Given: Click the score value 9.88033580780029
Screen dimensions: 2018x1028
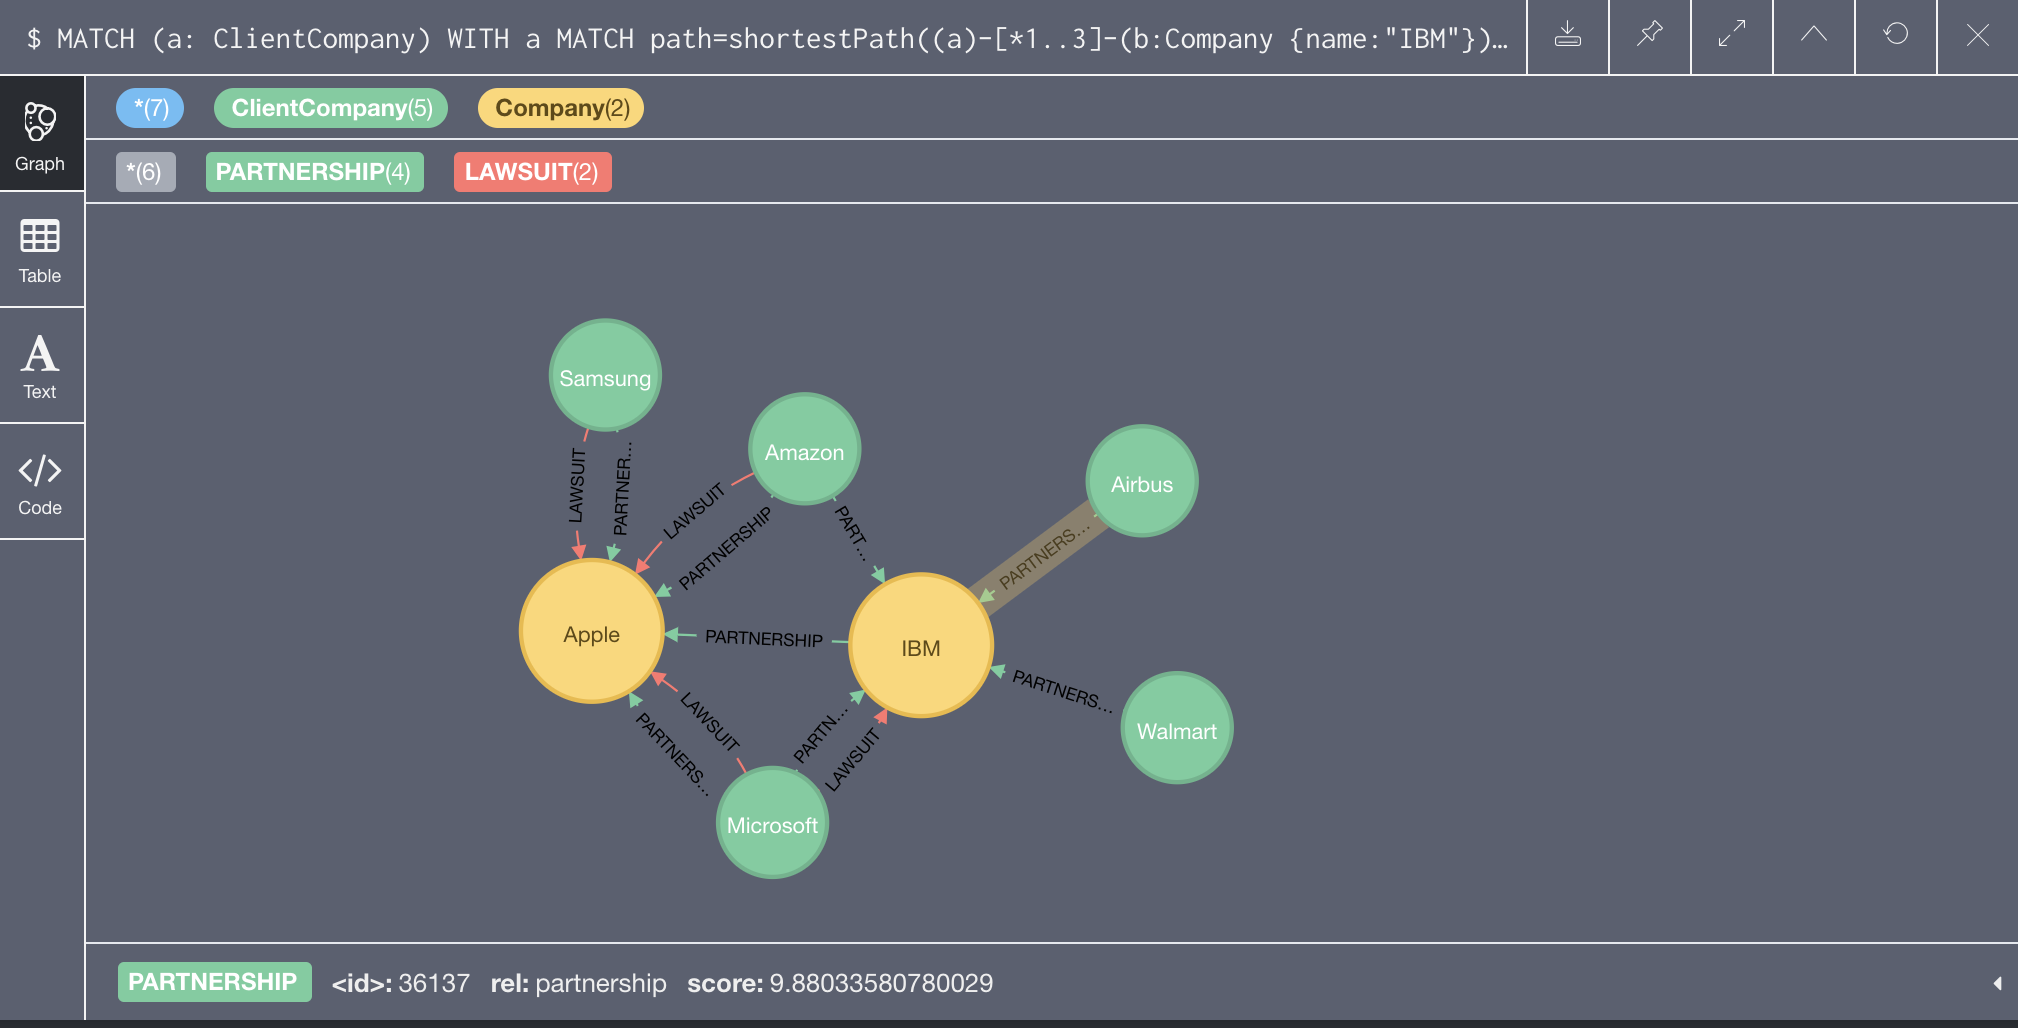Looking at the screenshot, I should pos(881,983).
